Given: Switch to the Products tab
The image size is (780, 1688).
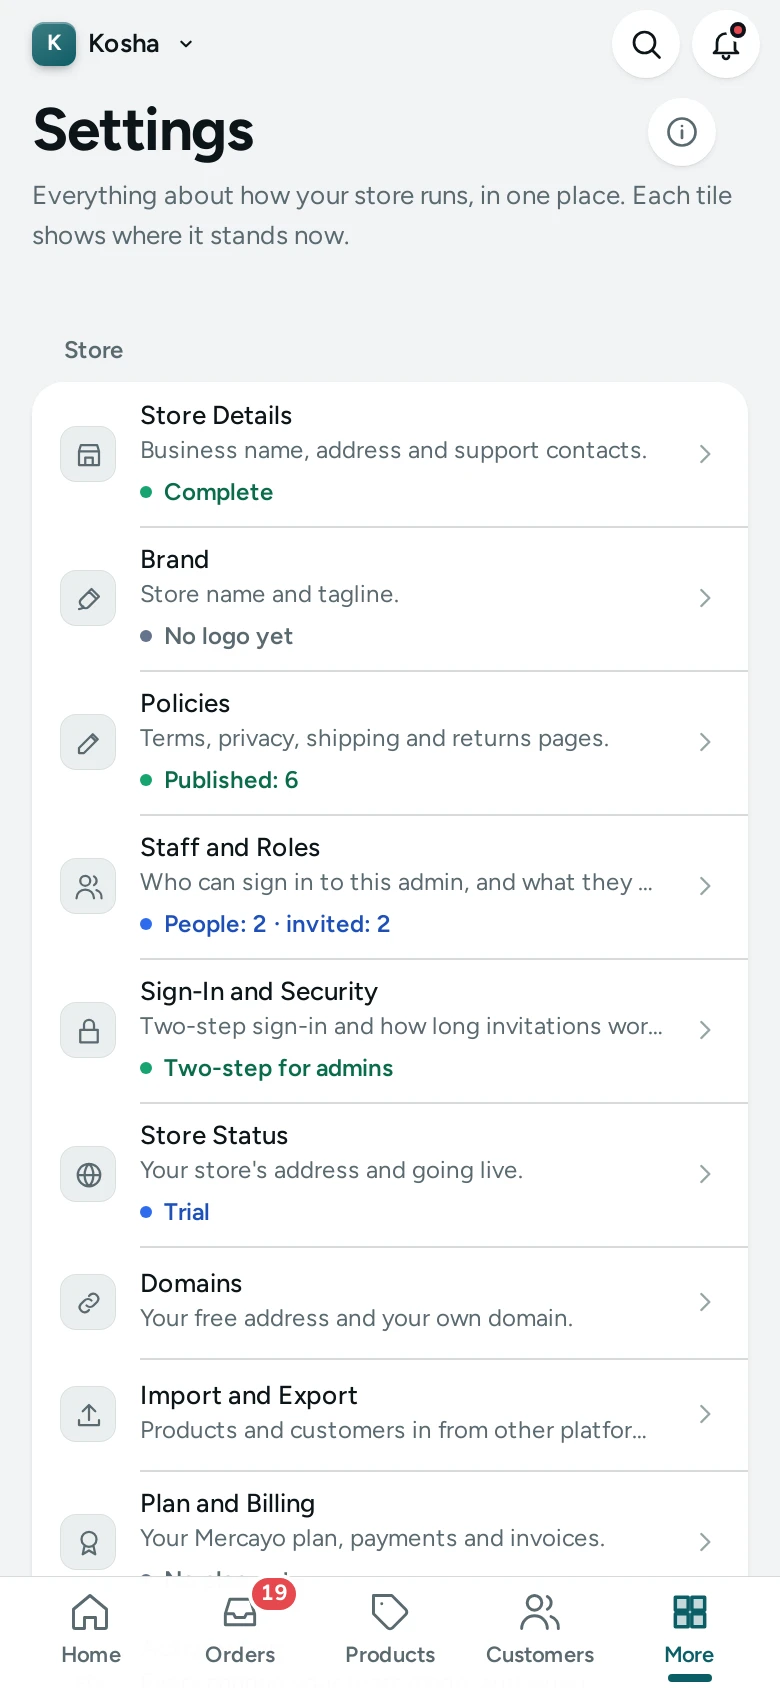Looking at the screenshot, I should point(390,1632).
